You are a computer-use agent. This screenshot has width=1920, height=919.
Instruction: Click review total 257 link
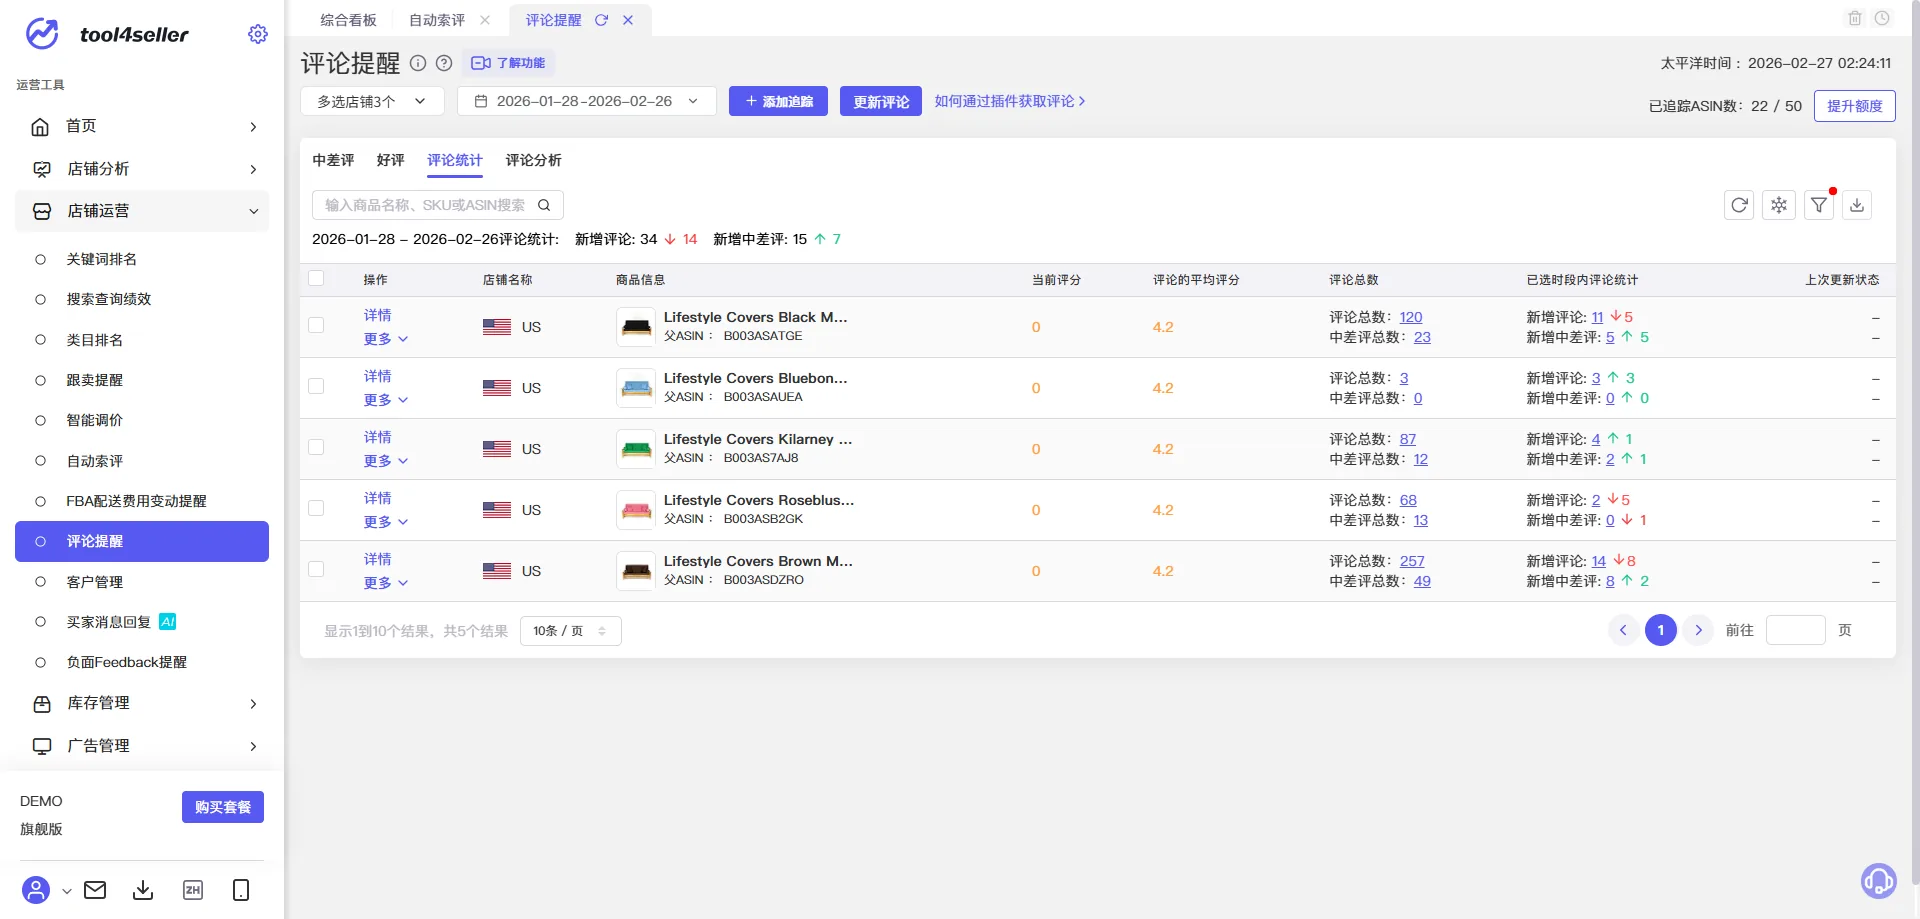(x=1412, y=561)
